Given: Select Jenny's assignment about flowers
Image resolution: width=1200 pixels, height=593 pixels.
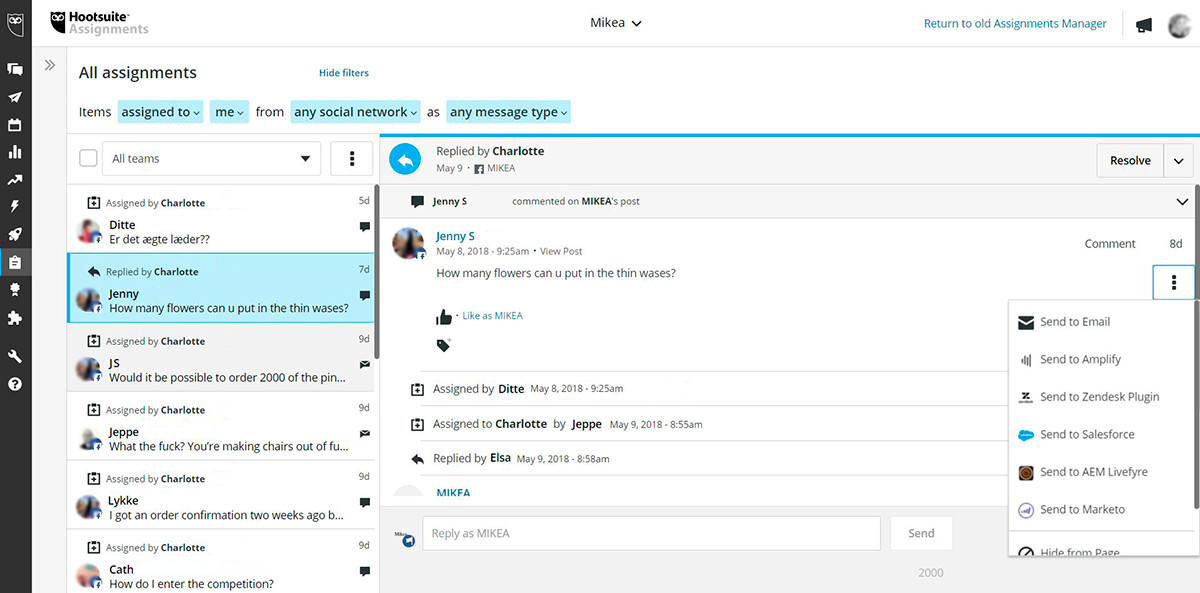Looking at the screenshot, I should 220,288.
